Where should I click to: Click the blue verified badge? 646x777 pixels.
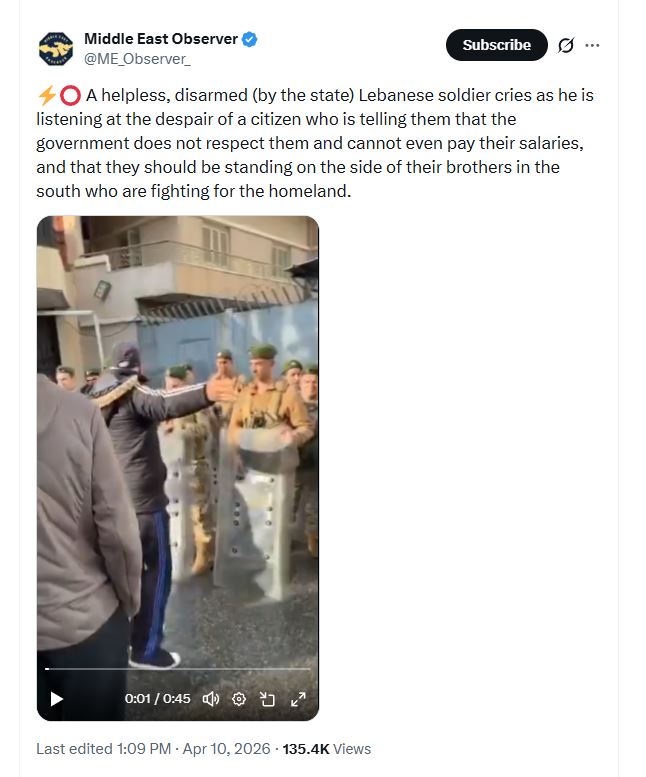coord(249,39)
